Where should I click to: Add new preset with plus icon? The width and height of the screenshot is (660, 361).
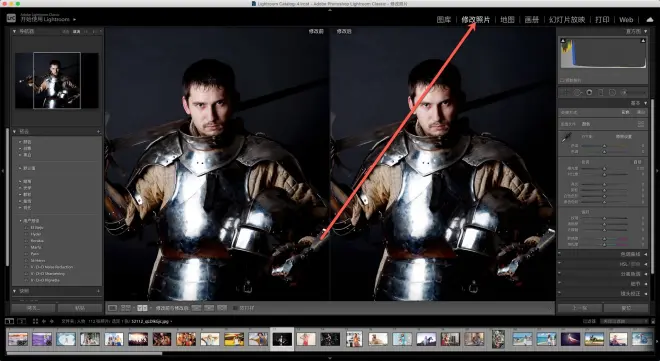[98, 132]
